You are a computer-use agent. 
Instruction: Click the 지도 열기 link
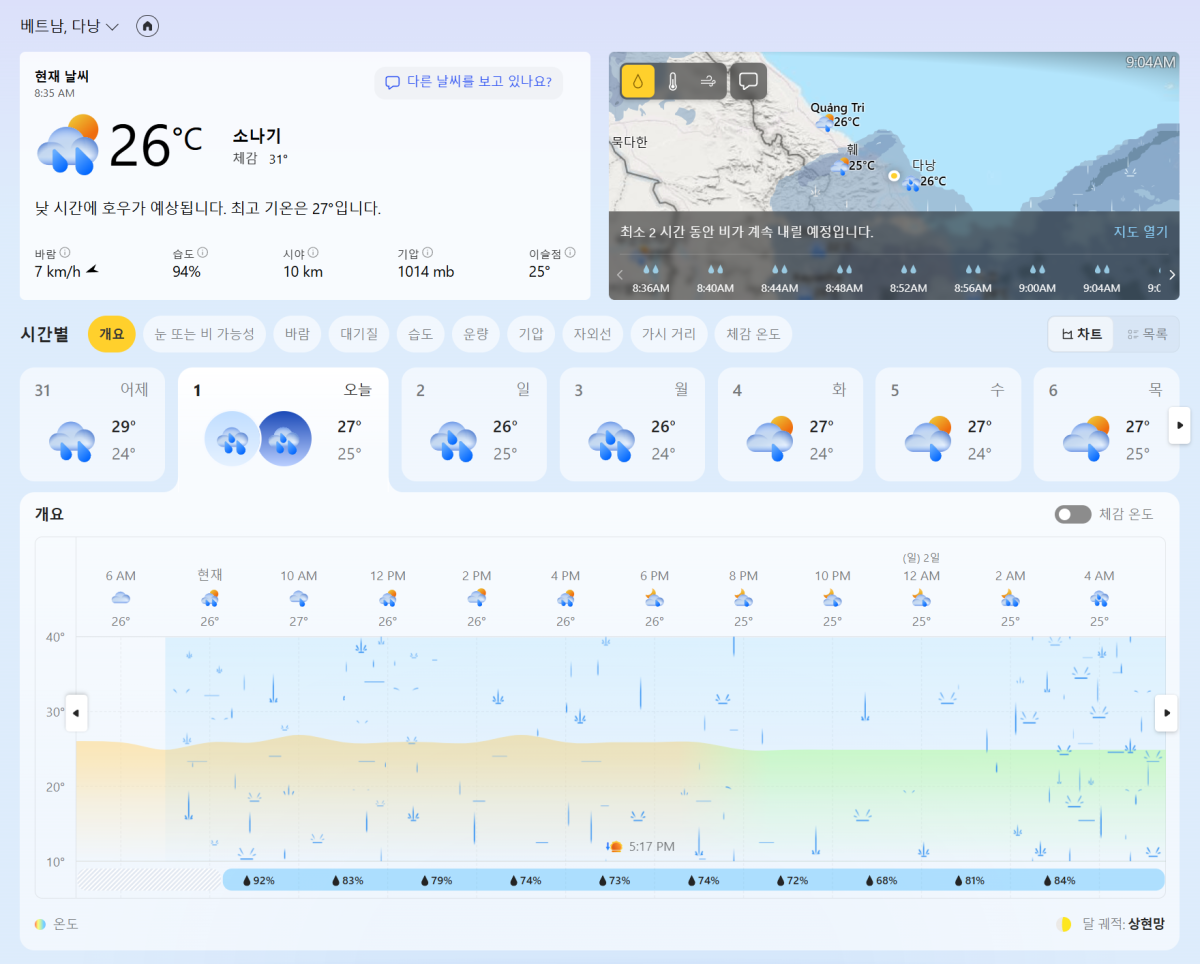pos(1140,231)
